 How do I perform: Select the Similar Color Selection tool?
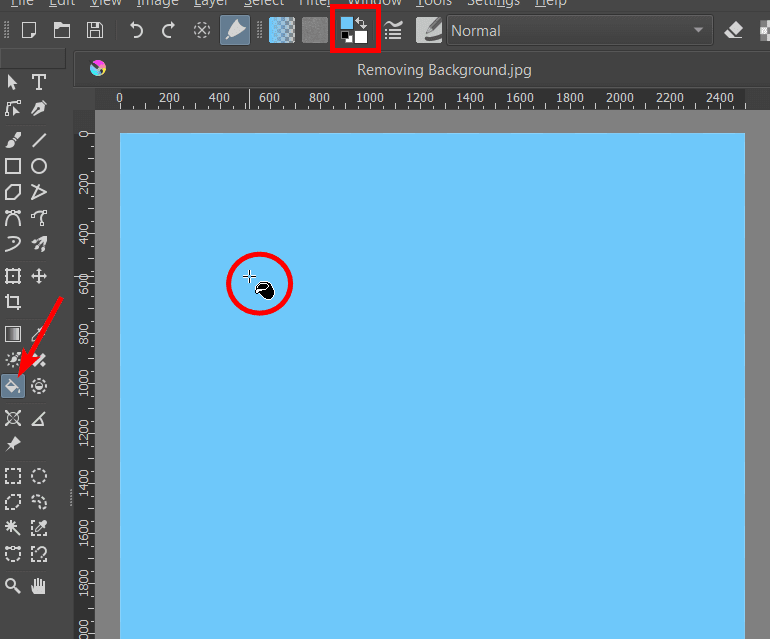pos(39,528)
